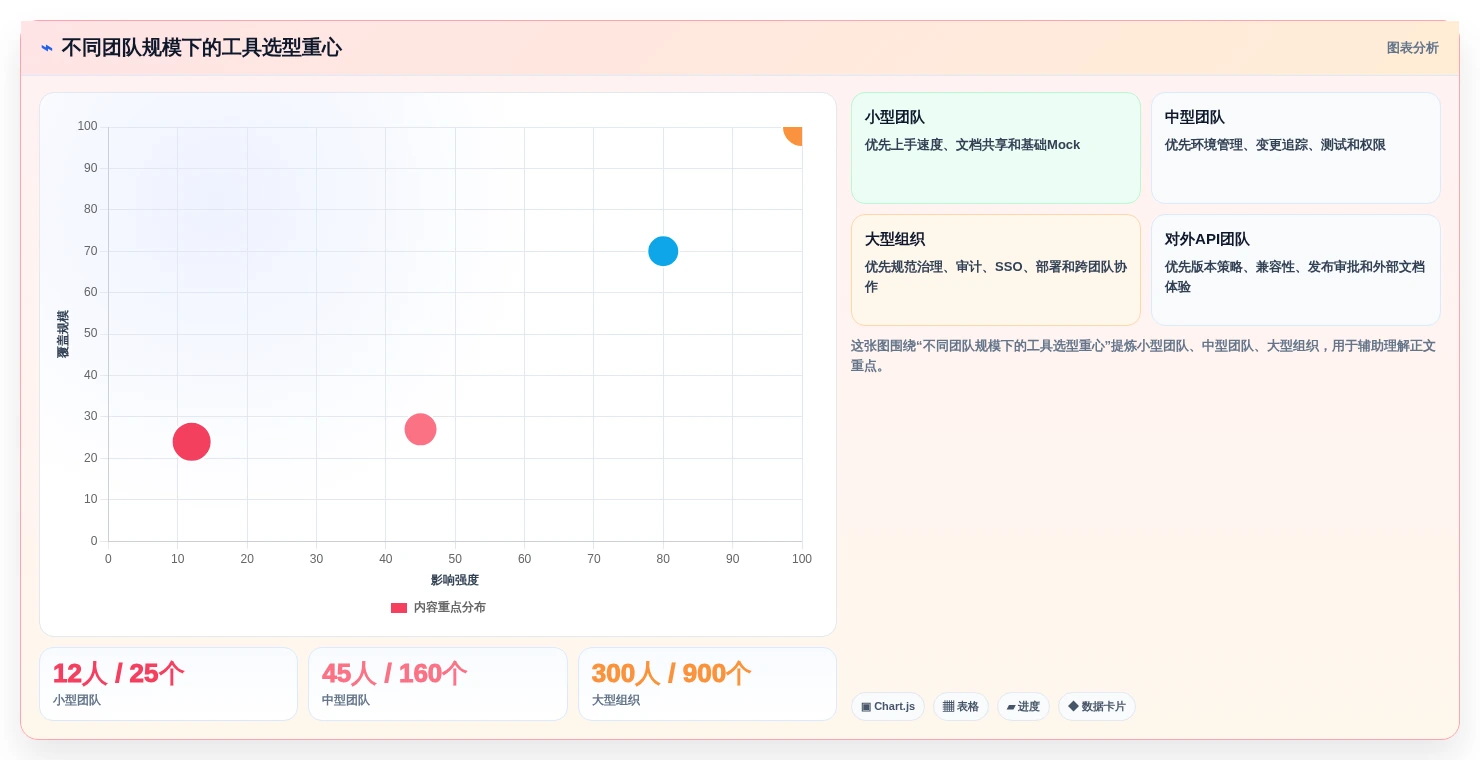Click the grid icon in 表格 chip

click(948, 706)
